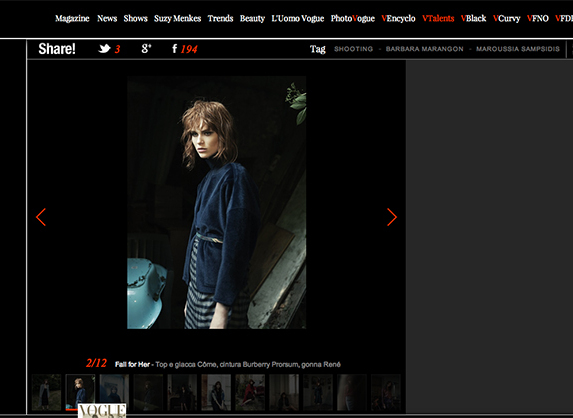Open the VTalents section

[438, 18]
